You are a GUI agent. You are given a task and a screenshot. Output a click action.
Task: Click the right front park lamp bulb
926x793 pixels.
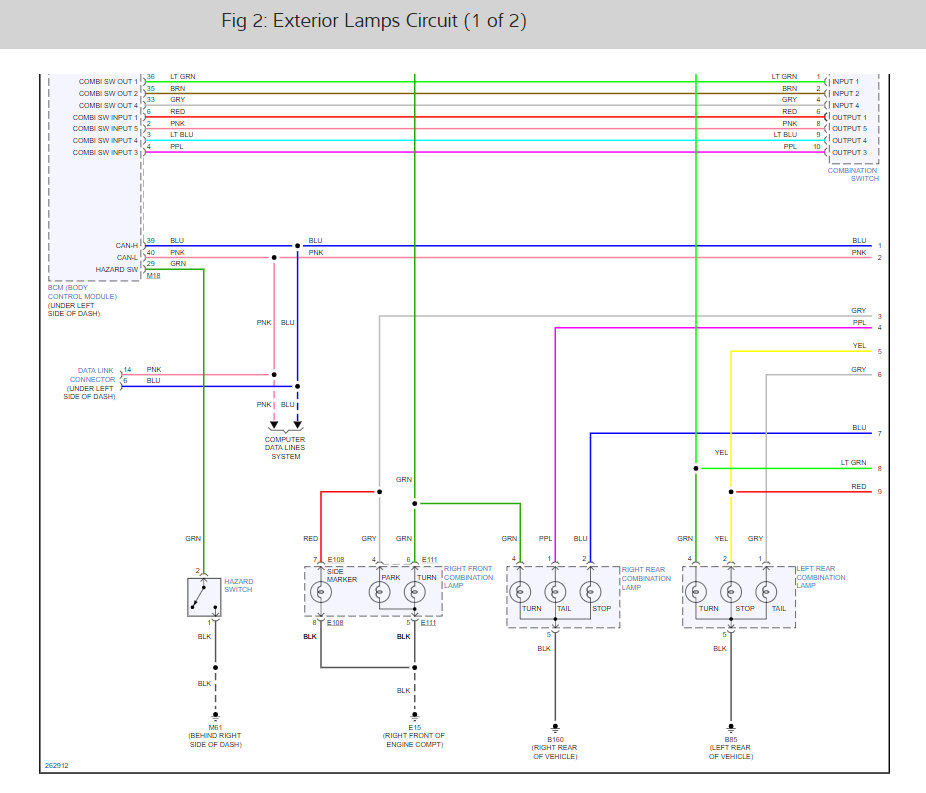(379, 592)
